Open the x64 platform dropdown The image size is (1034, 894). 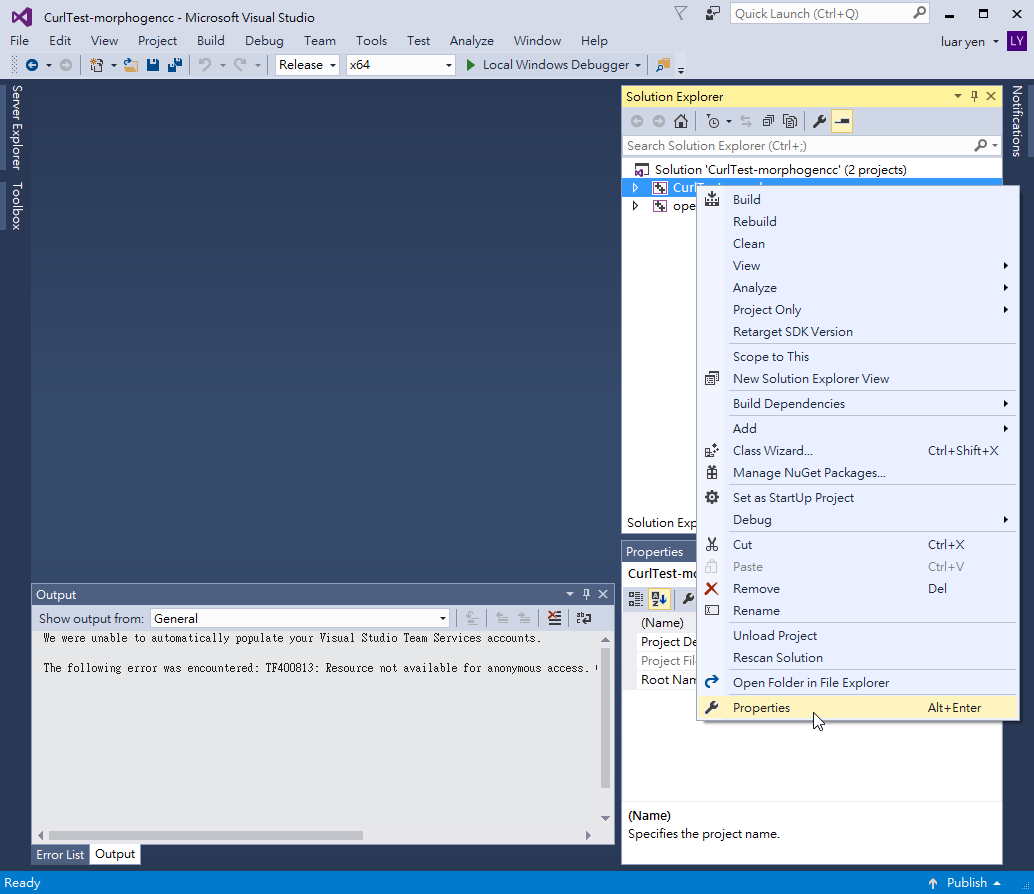click(400, 64)
